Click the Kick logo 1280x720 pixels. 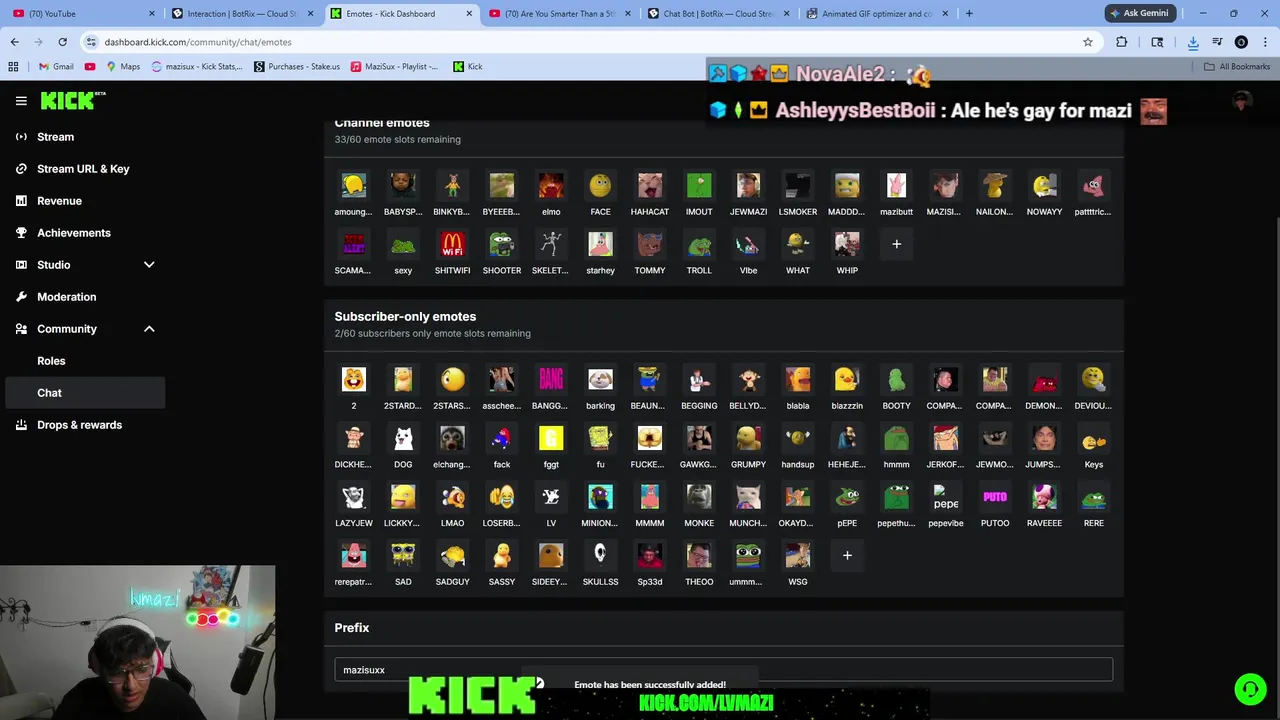[x=73, y=100]
